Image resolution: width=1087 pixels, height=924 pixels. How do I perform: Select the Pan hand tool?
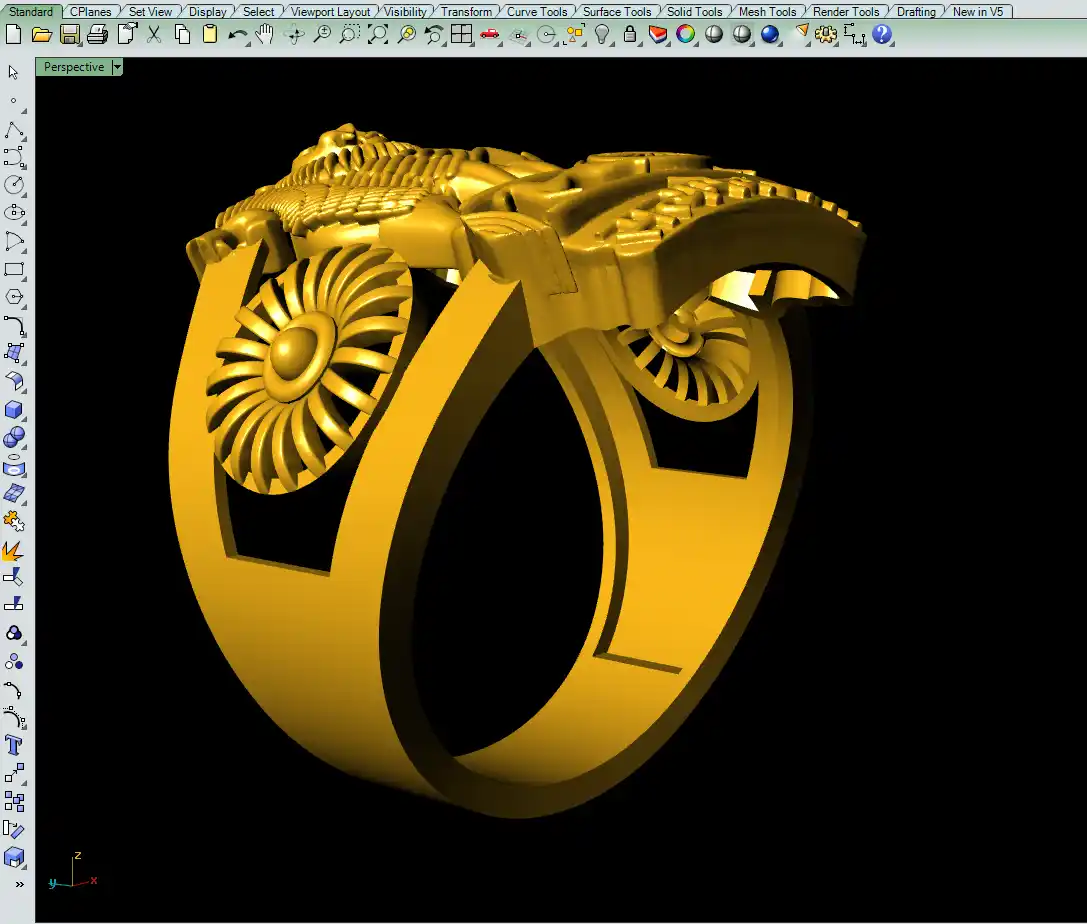tap(265, 35)
